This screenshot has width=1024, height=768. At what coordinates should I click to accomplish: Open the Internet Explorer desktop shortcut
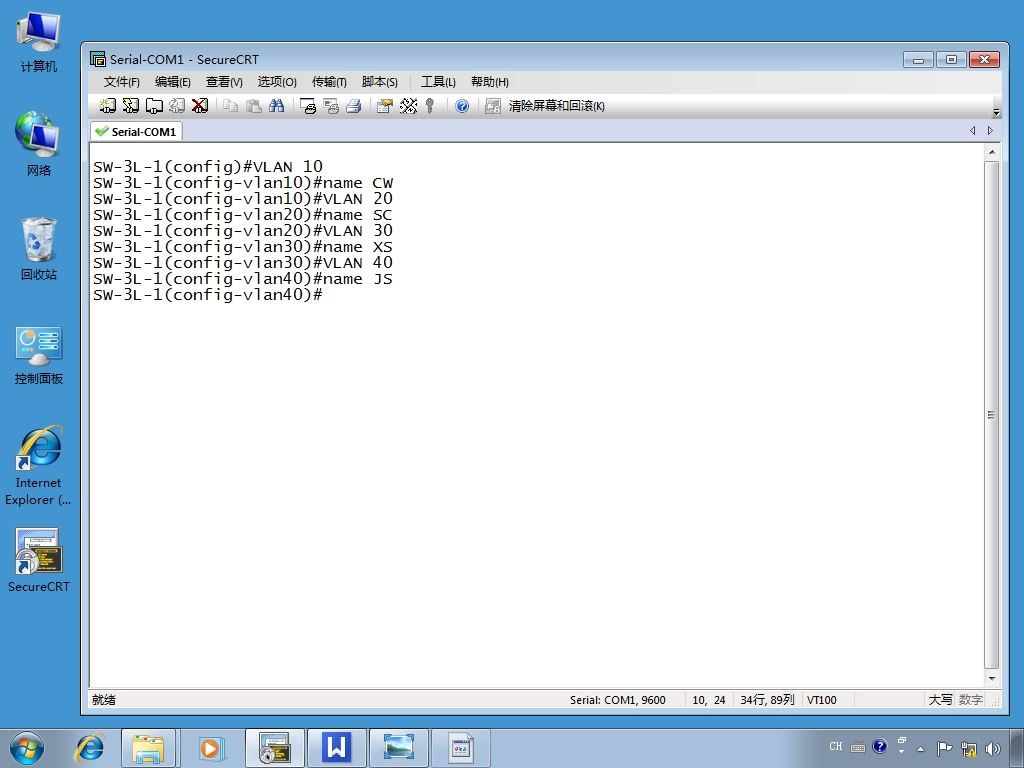39,466
